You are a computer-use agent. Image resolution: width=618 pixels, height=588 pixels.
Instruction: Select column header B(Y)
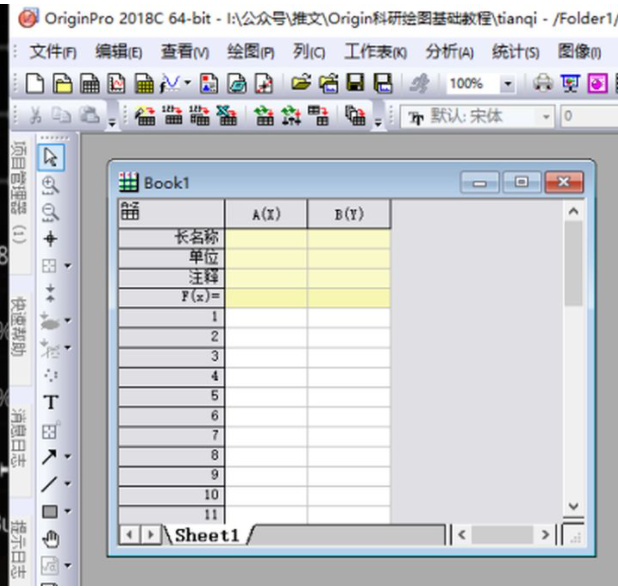coord(349,214)
